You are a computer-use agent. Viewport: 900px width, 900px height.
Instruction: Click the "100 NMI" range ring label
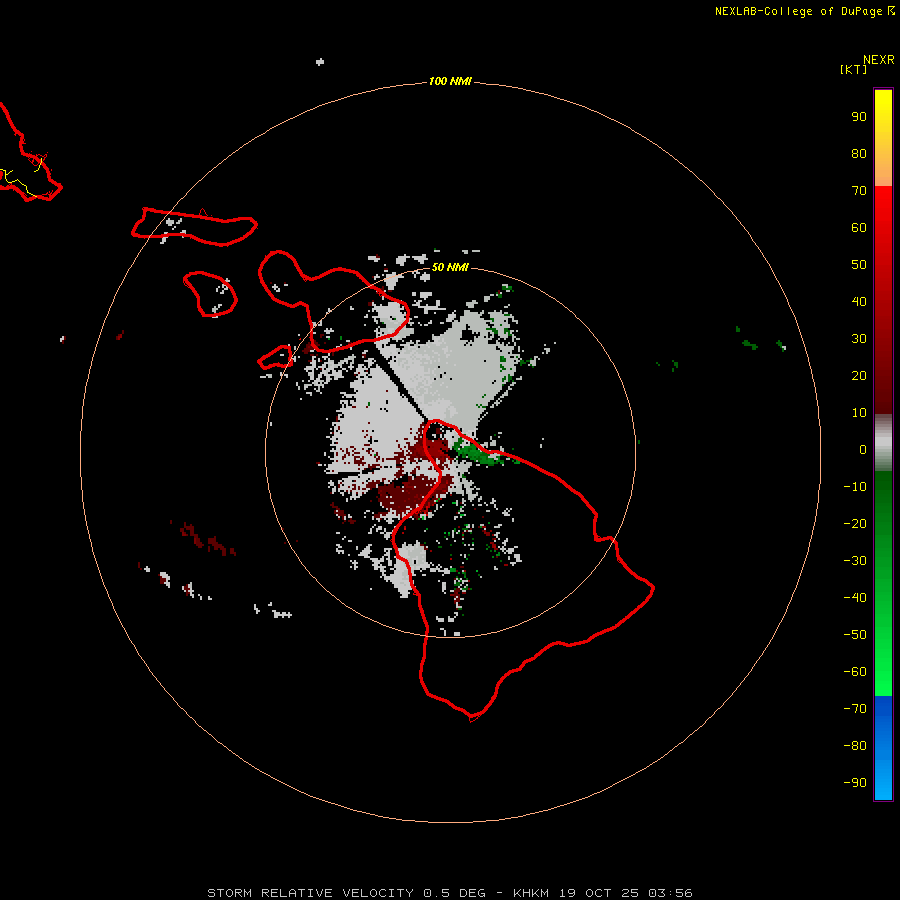point(450,81)
